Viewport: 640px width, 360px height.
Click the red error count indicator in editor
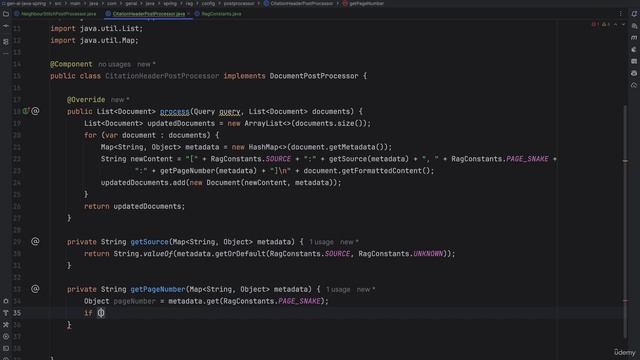[595, 24]
